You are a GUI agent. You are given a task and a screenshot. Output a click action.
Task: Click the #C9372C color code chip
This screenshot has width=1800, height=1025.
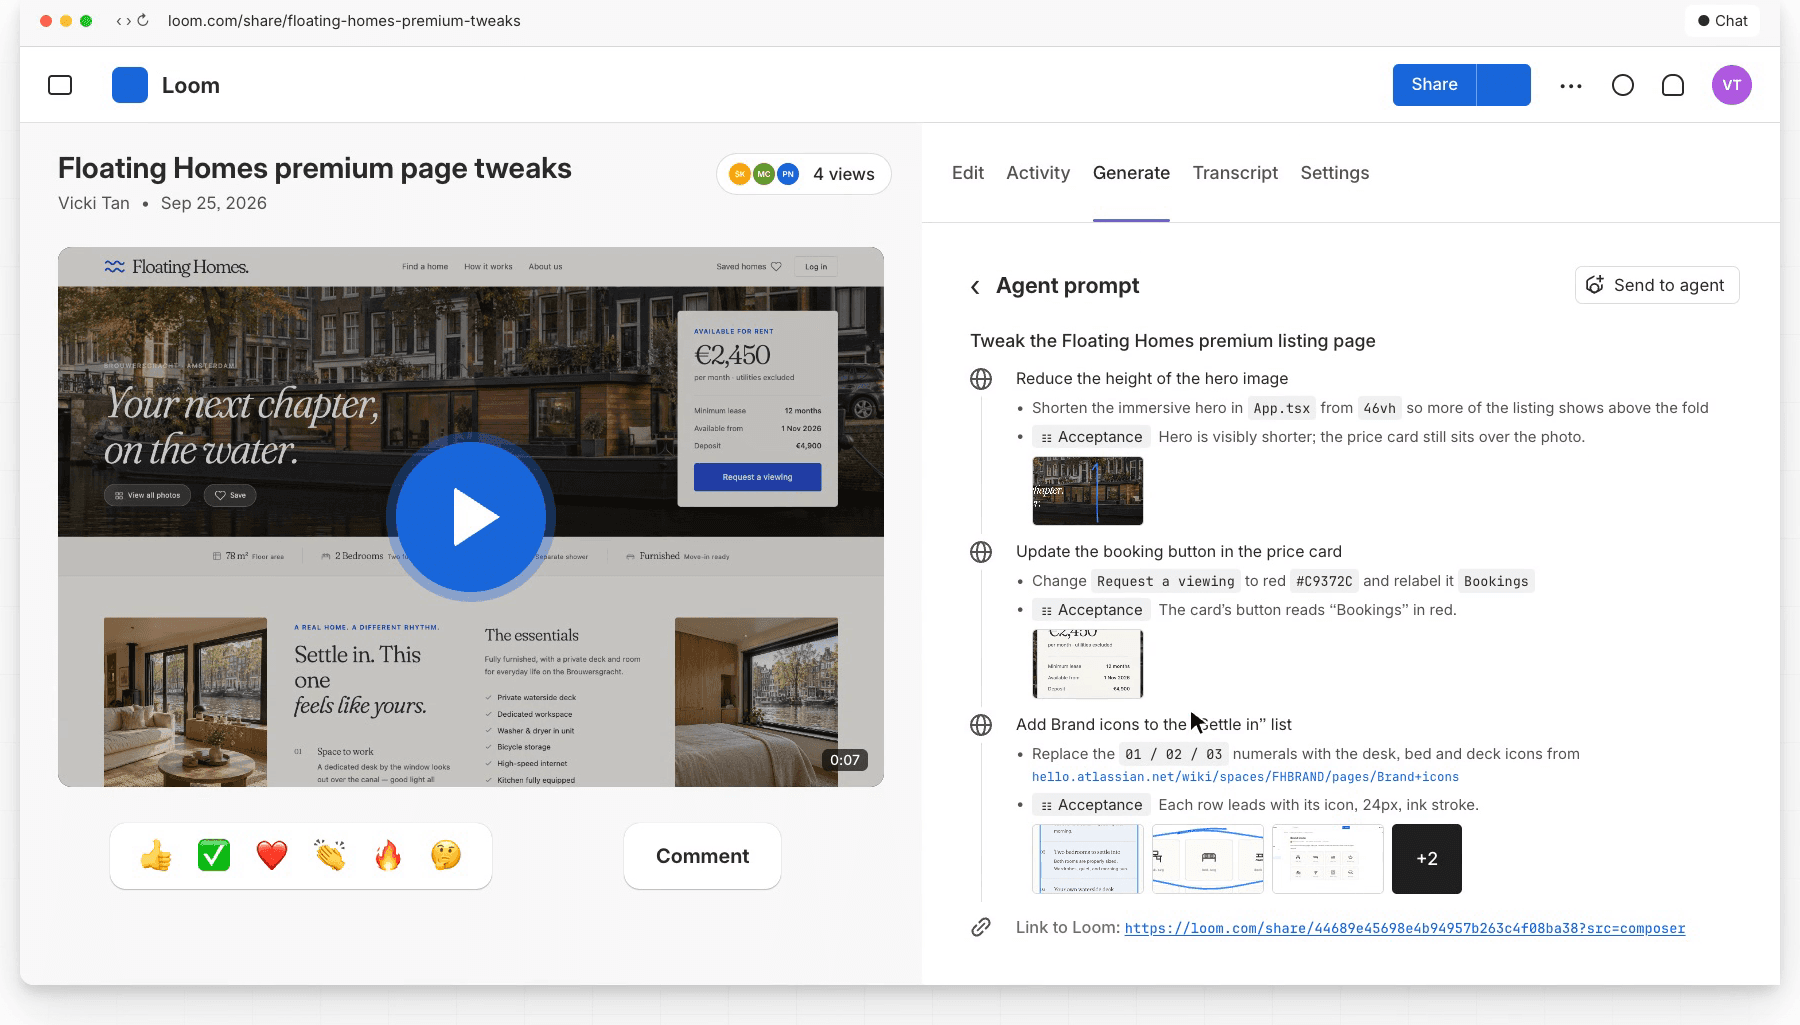pyautogui.click(x=1324, y=581)
